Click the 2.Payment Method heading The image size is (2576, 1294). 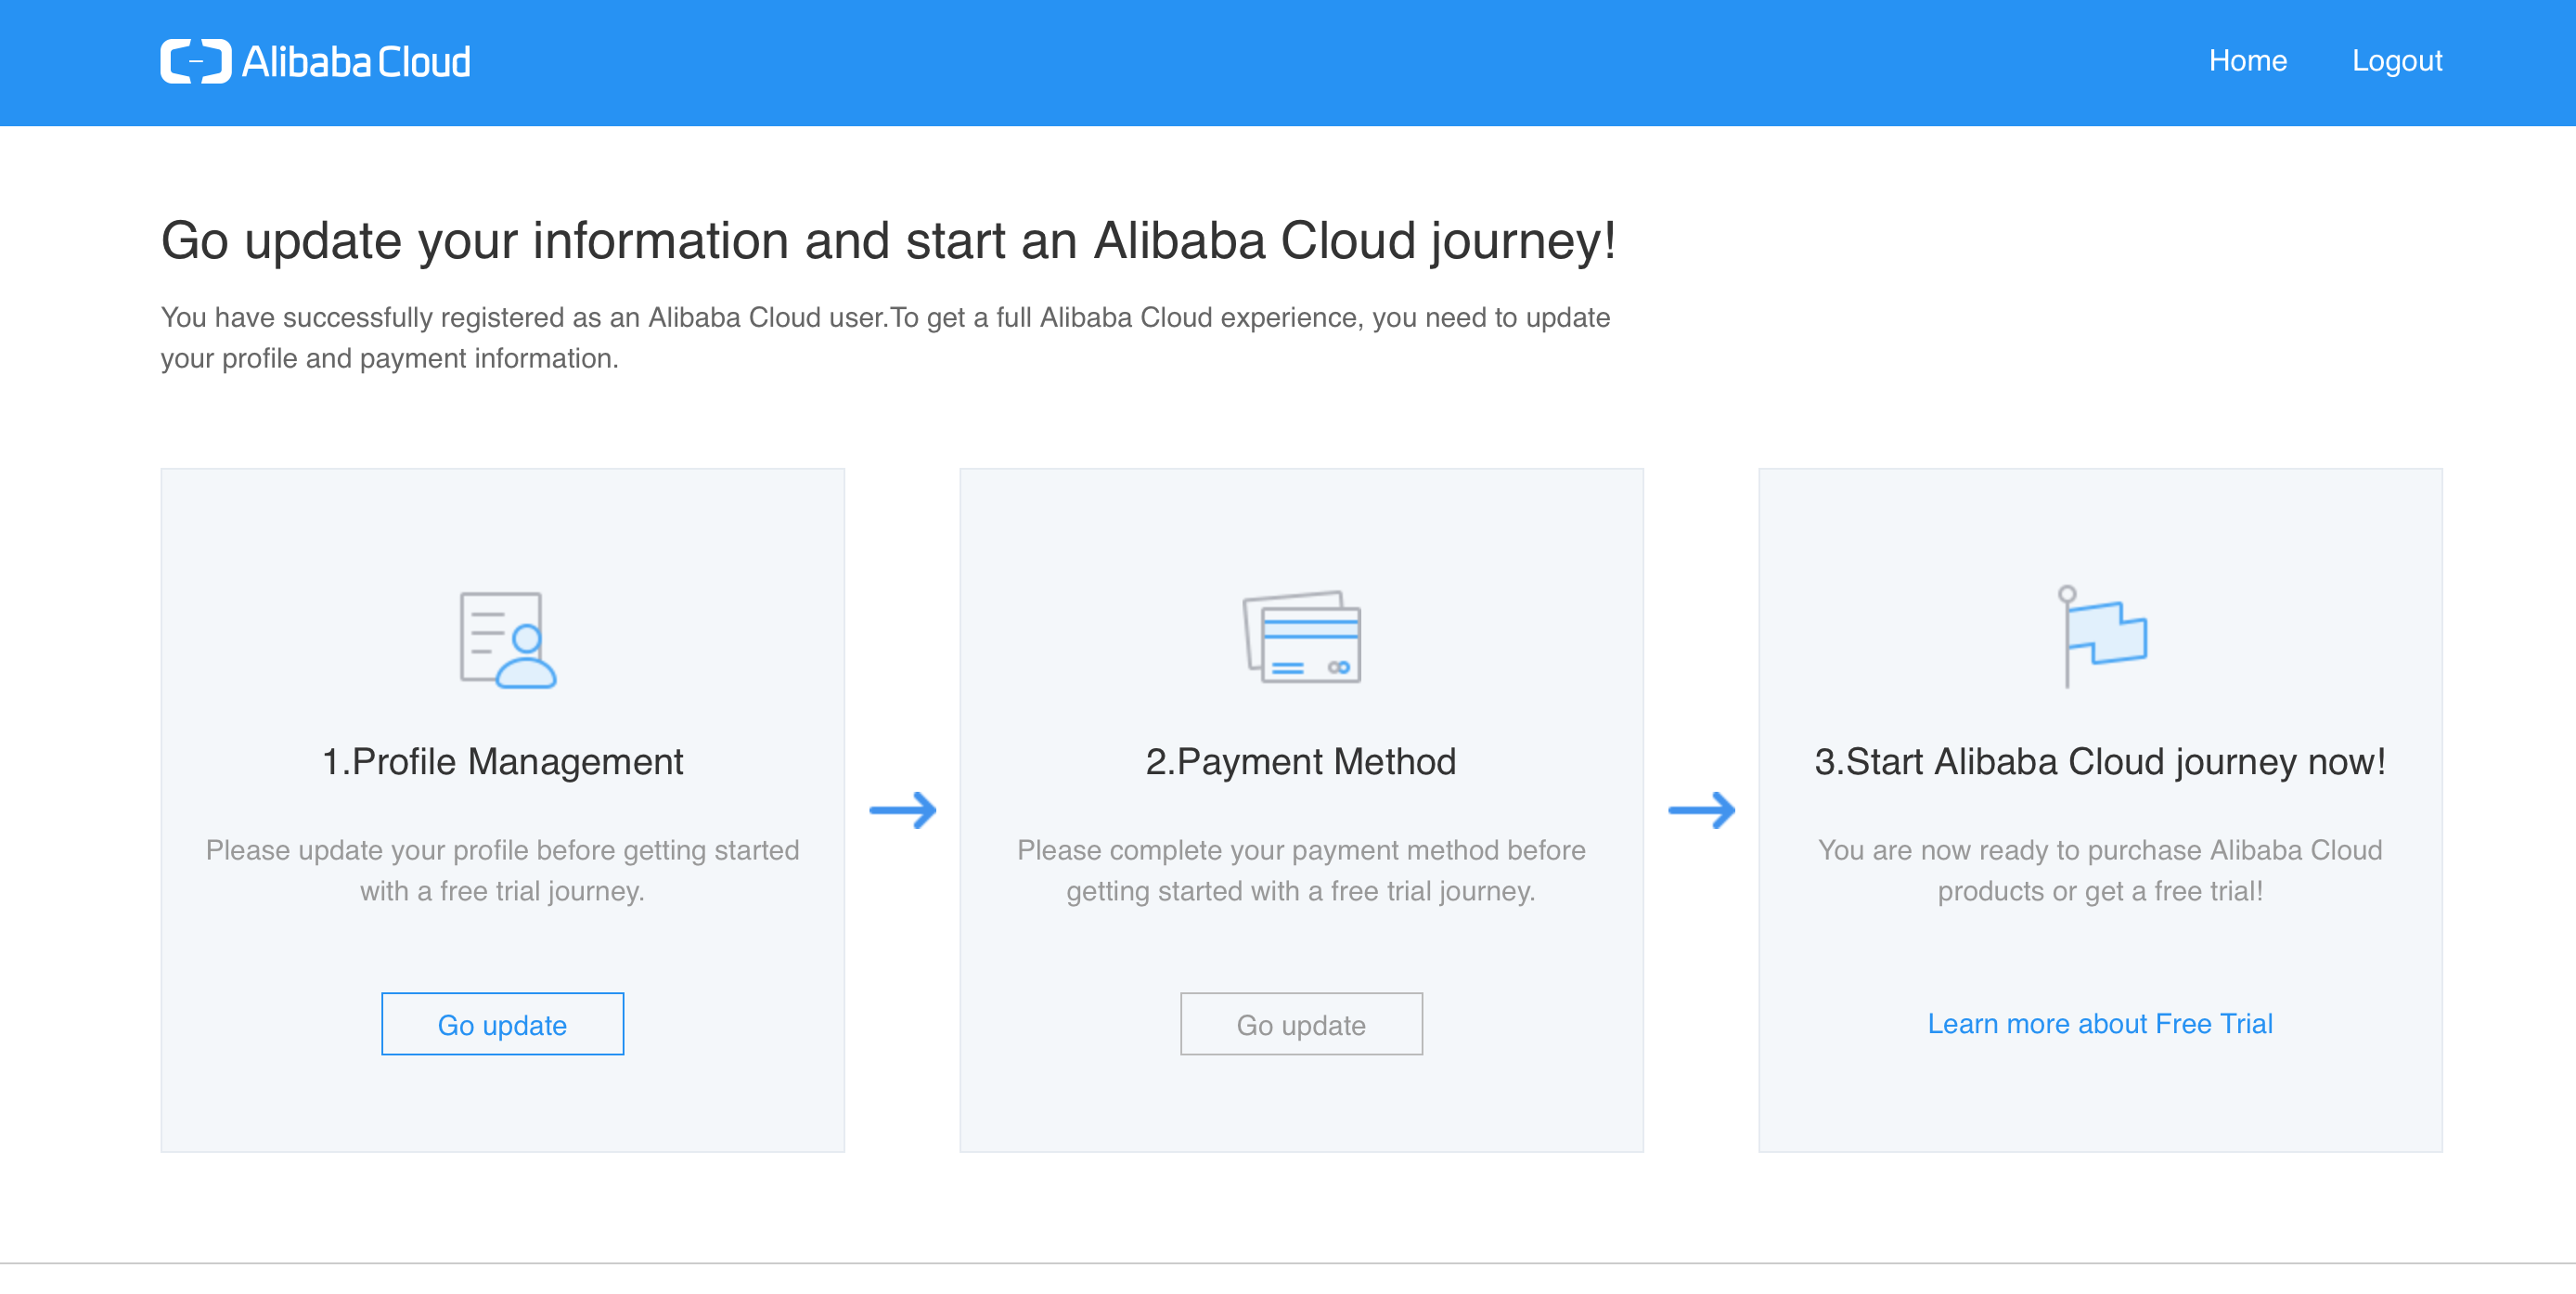tap(1300, 761)
